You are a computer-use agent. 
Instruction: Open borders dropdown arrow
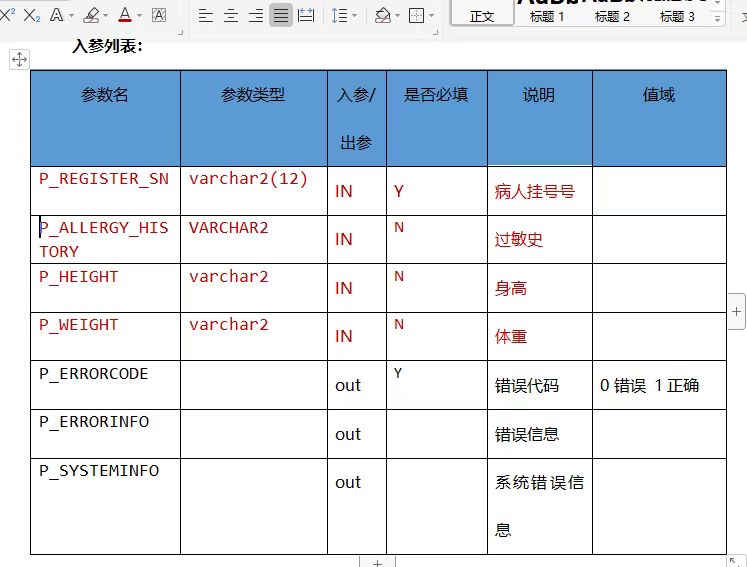coord(431,16)
